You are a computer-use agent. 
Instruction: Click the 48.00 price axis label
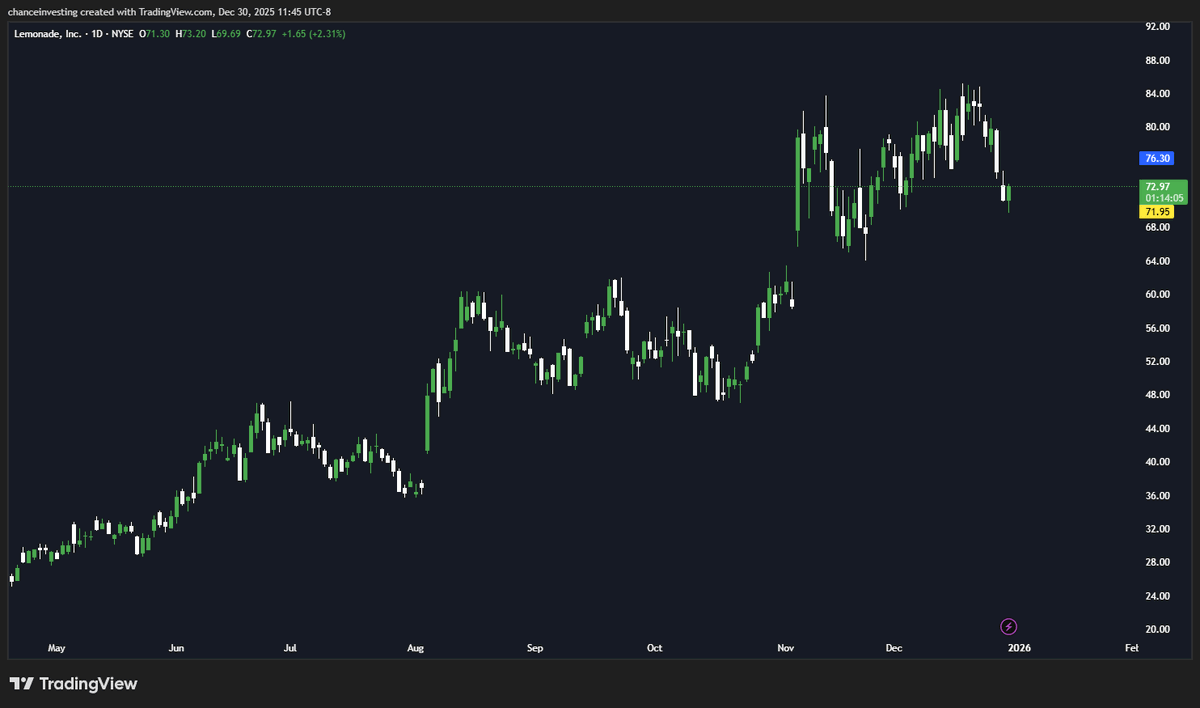(x=1158, y=395)
